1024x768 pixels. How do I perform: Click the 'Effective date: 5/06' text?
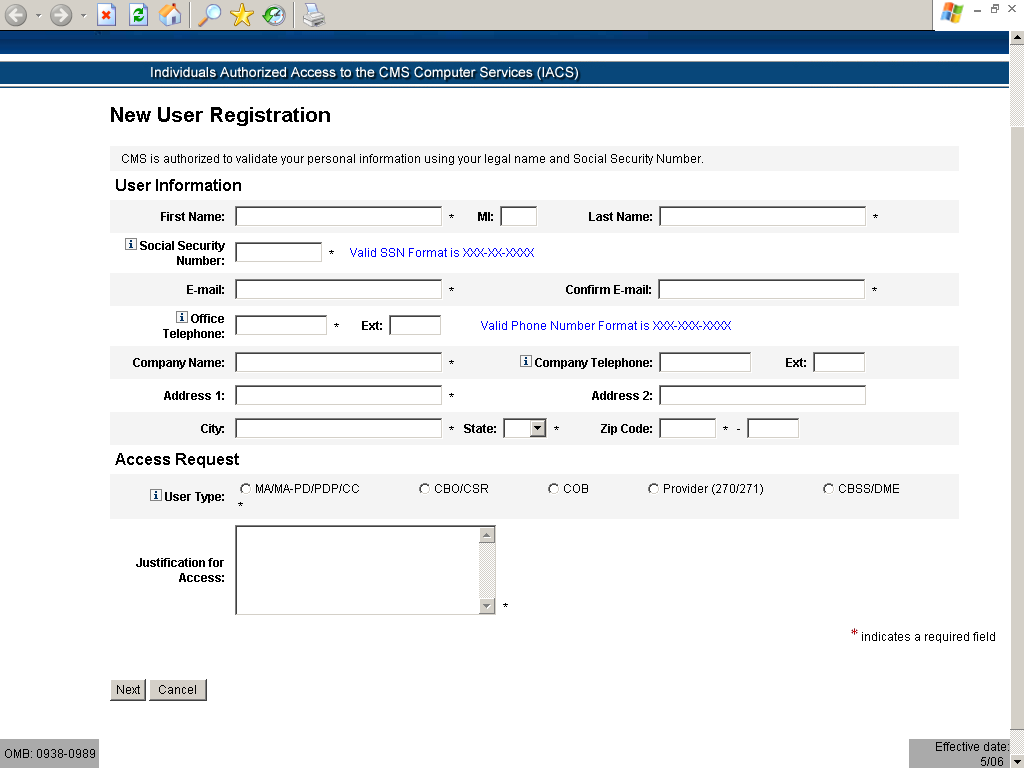(x=972, y=754)
